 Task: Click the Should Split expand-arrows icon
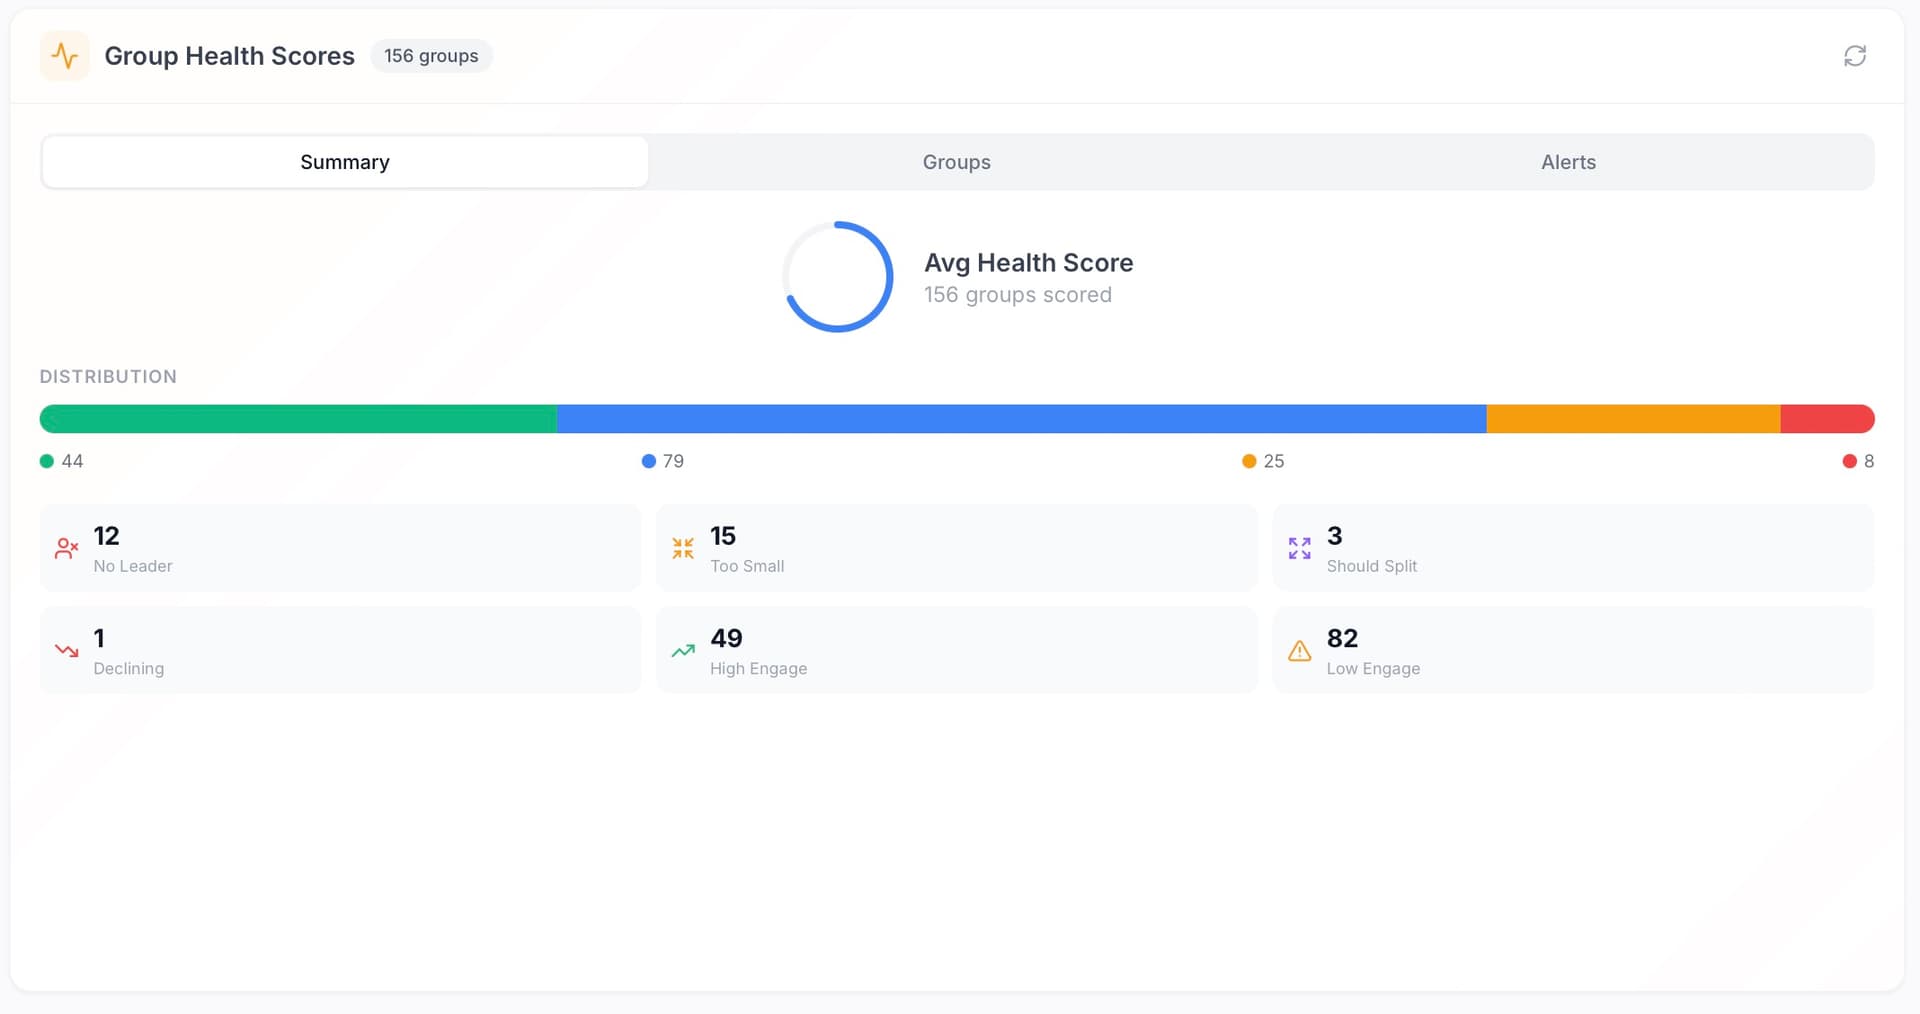point(1299,548)
